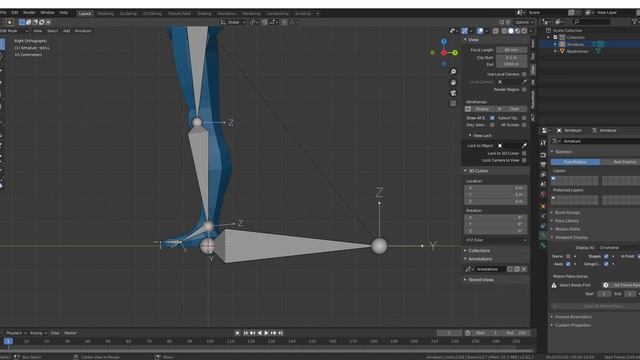The width and height of the screenshot is (640, 360).
Task: Enable Lock to 3D Cursor checkbox
Action: 524,153
